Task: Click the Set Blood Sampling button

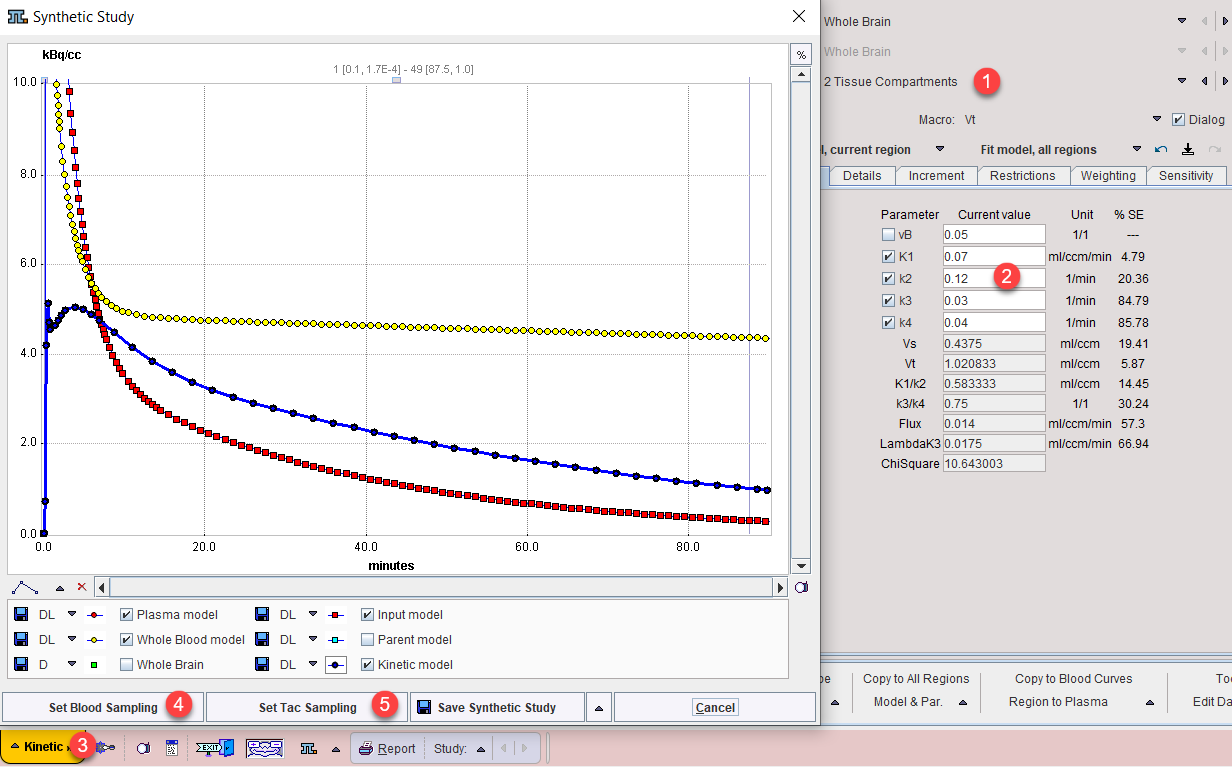Action: pyautogui.click(x=103, y=708)
